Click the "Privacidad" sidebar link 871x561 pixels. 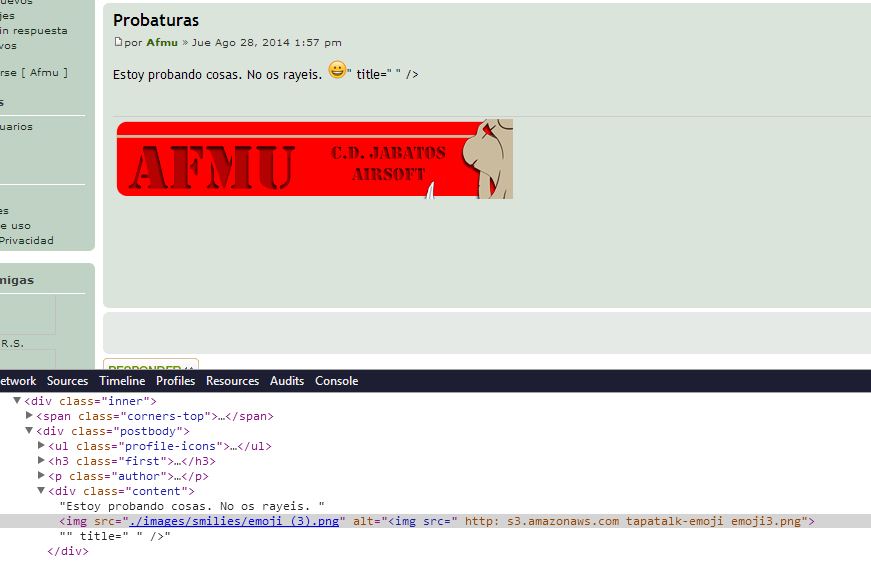[27, 241]
